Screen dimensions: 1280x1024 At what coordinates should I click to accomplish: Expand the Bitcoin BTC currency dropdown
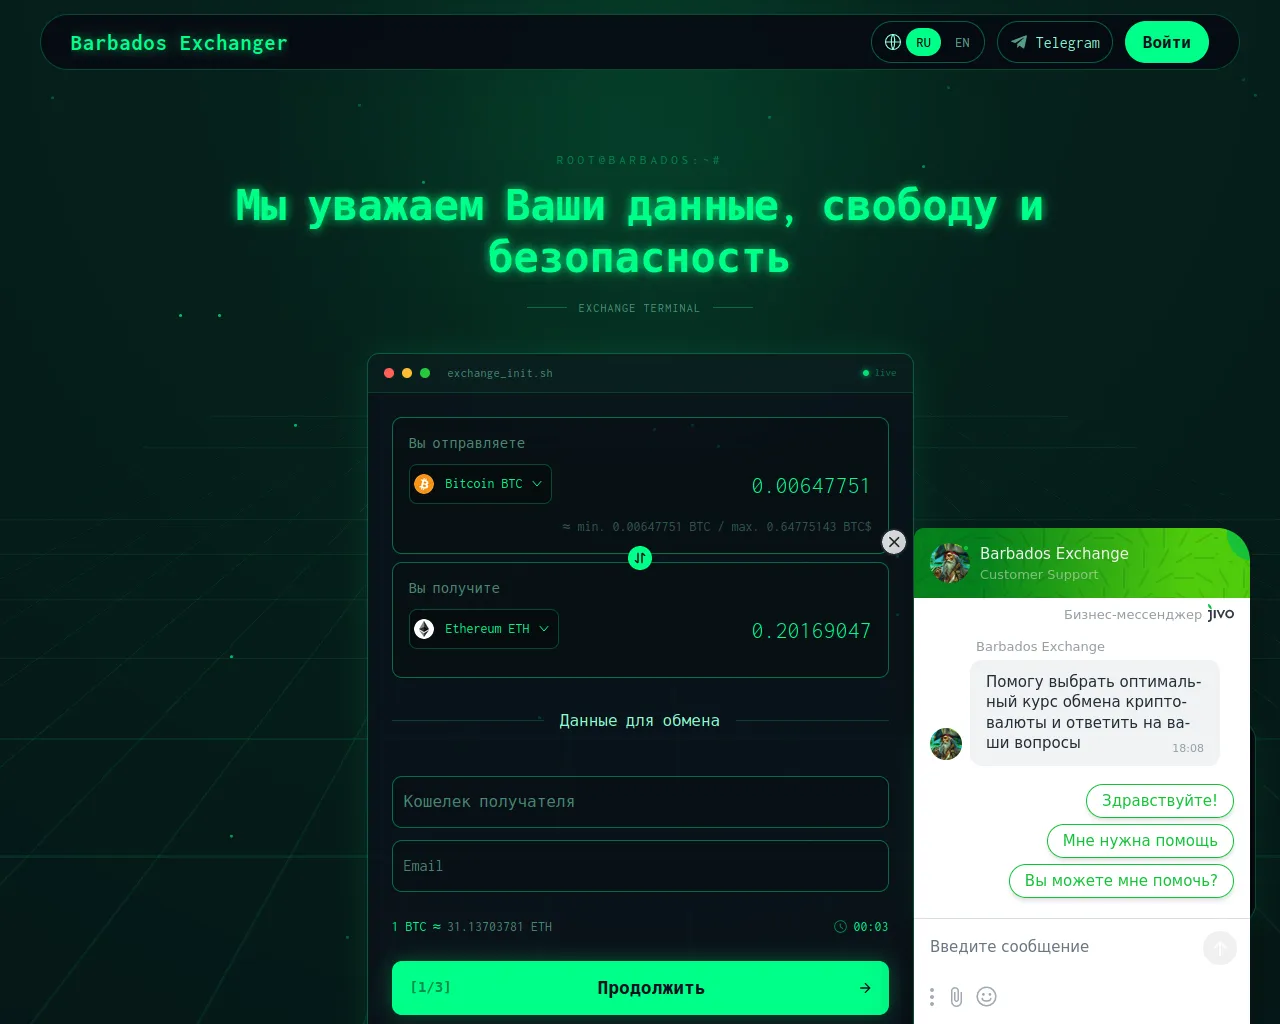(480, 484)
